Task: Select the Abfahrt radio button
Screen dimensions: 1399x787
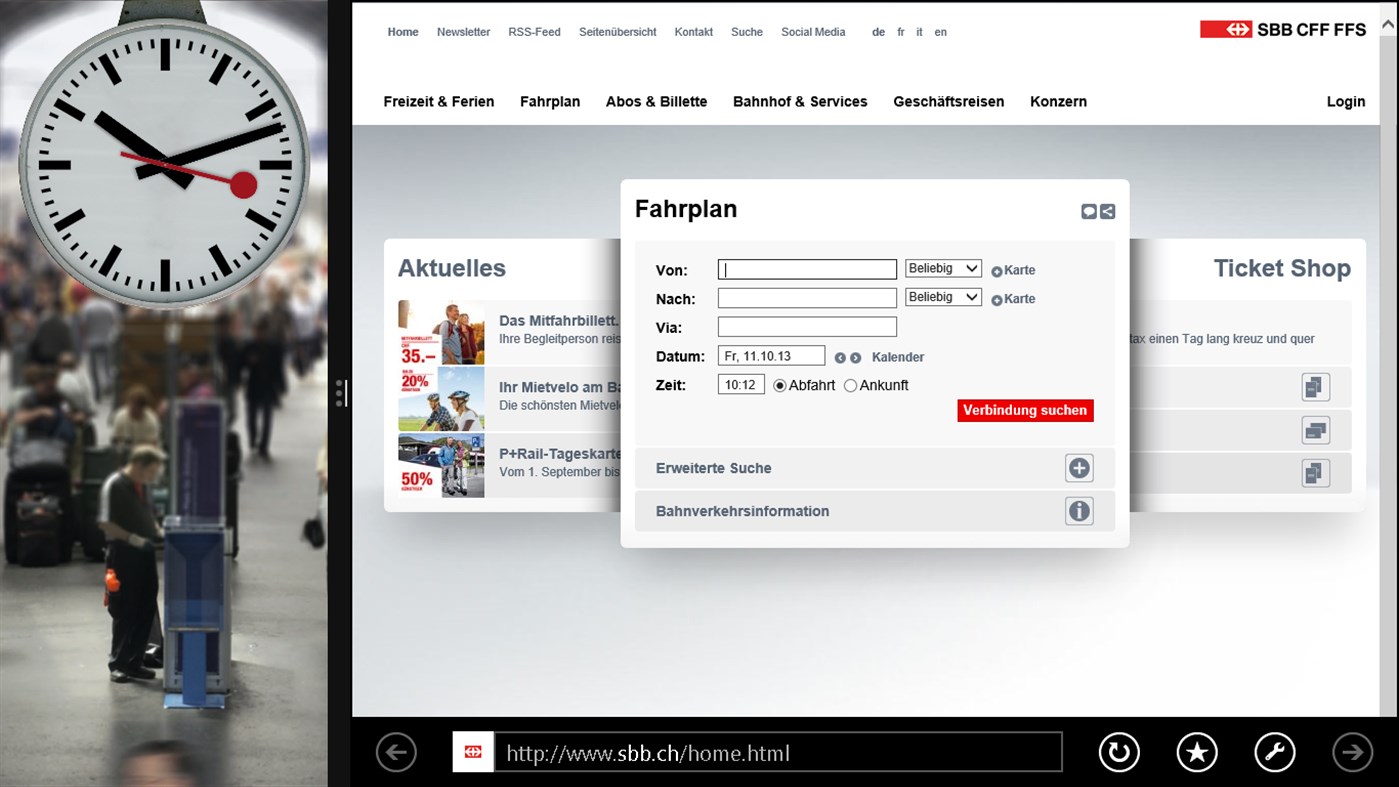Action: click(x=780, y=386)
